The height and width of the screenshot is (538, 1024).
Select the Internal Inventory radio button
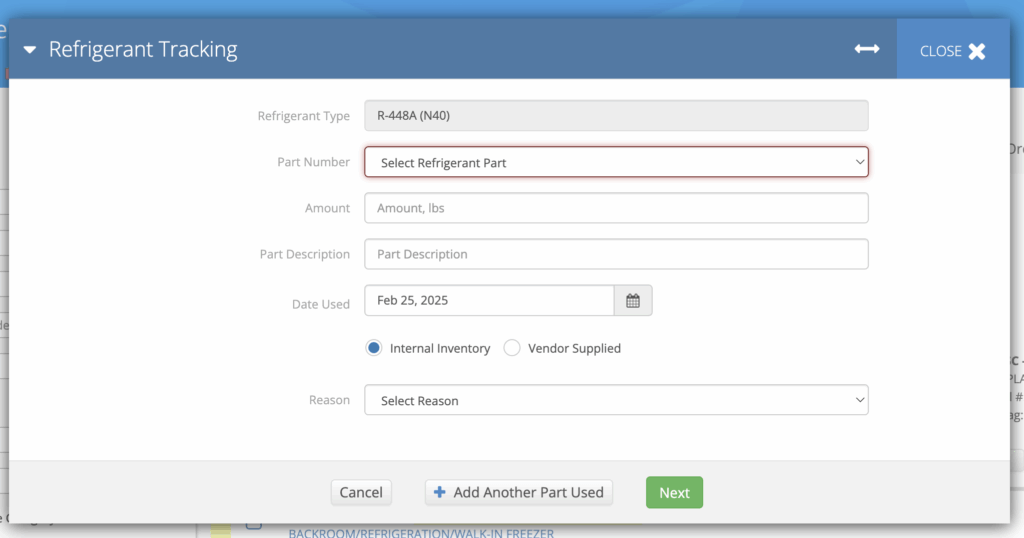point(374,348)
